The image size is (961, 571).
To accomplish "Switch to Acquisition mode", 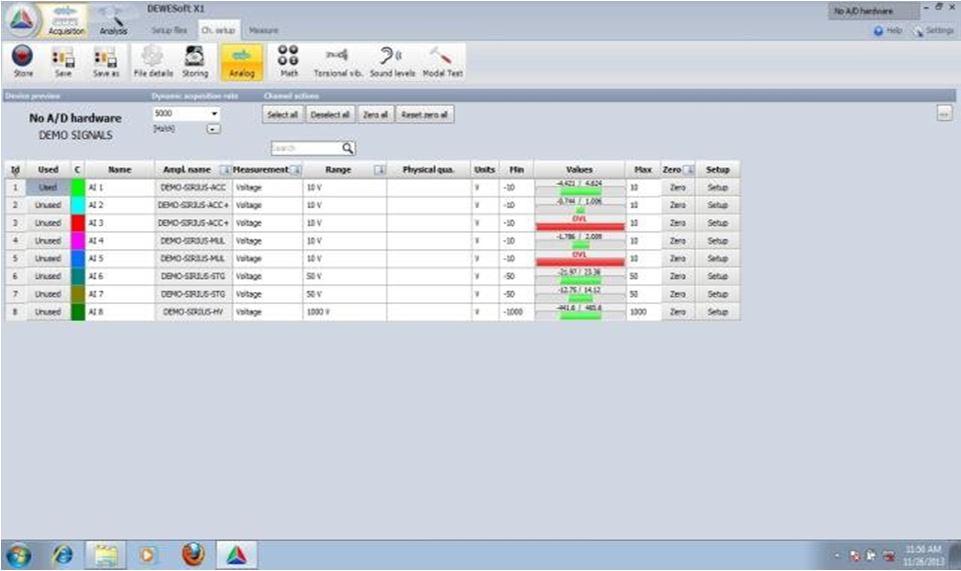I will 66,20.
